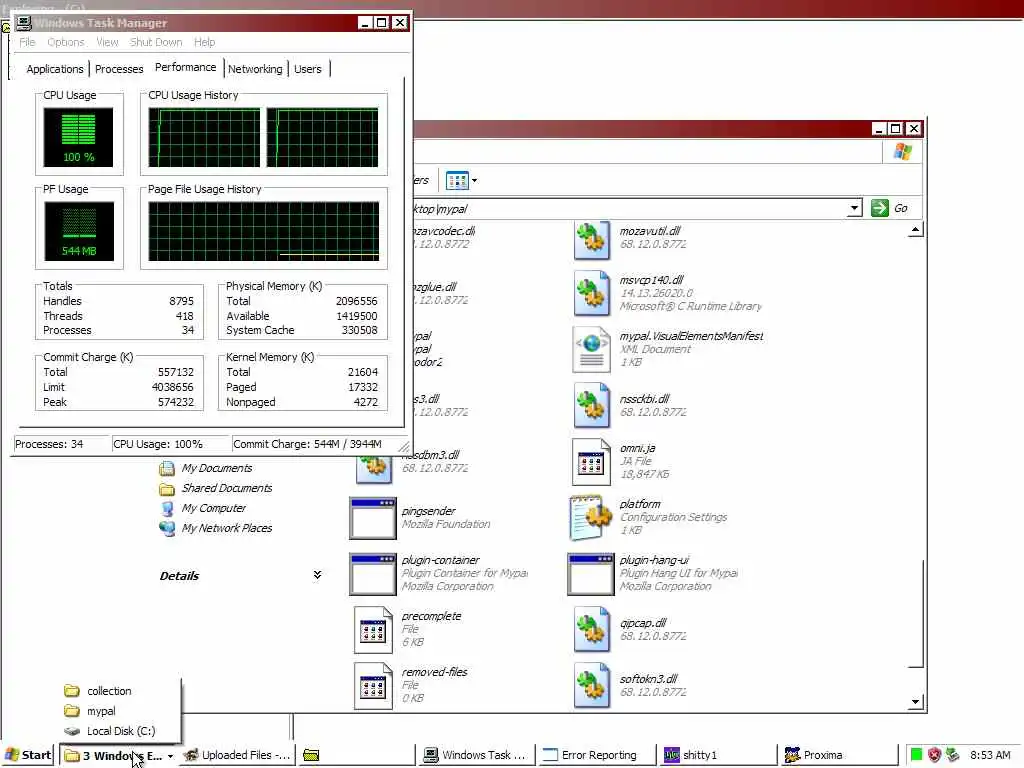This screenshot has height=768, width=1024.
Task: Switch to Uploaded Files taskbar button
Action: tap(237, 755)
